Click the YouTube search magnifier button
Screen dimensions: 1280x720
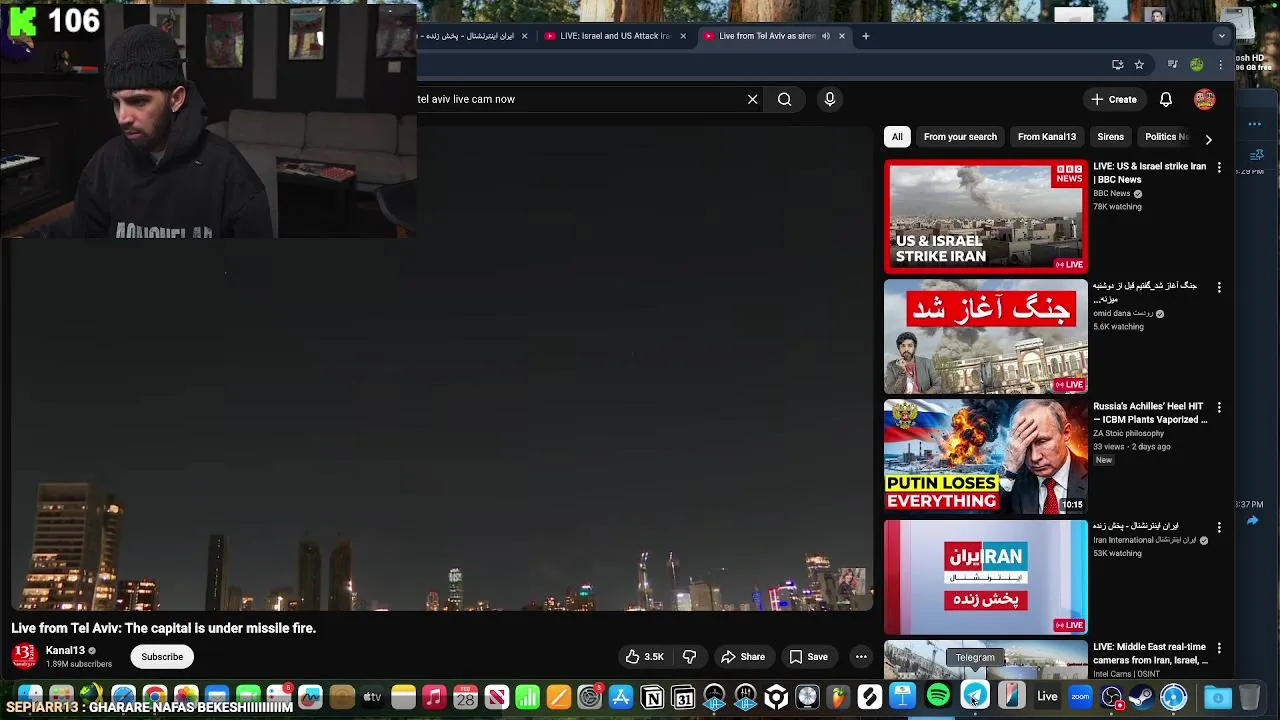pos(785,99)
